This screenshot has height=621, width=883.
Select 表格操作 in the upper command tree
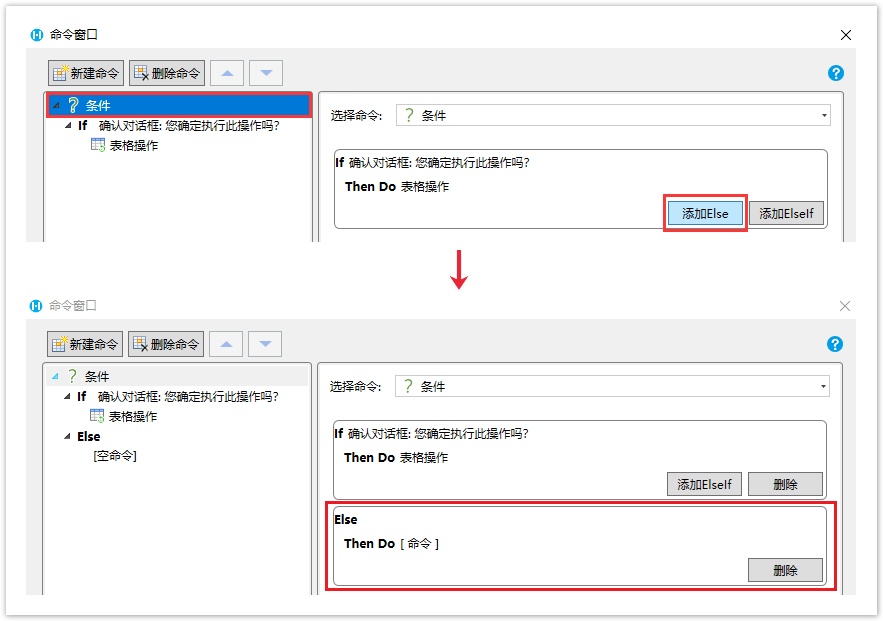coord(132,145)
